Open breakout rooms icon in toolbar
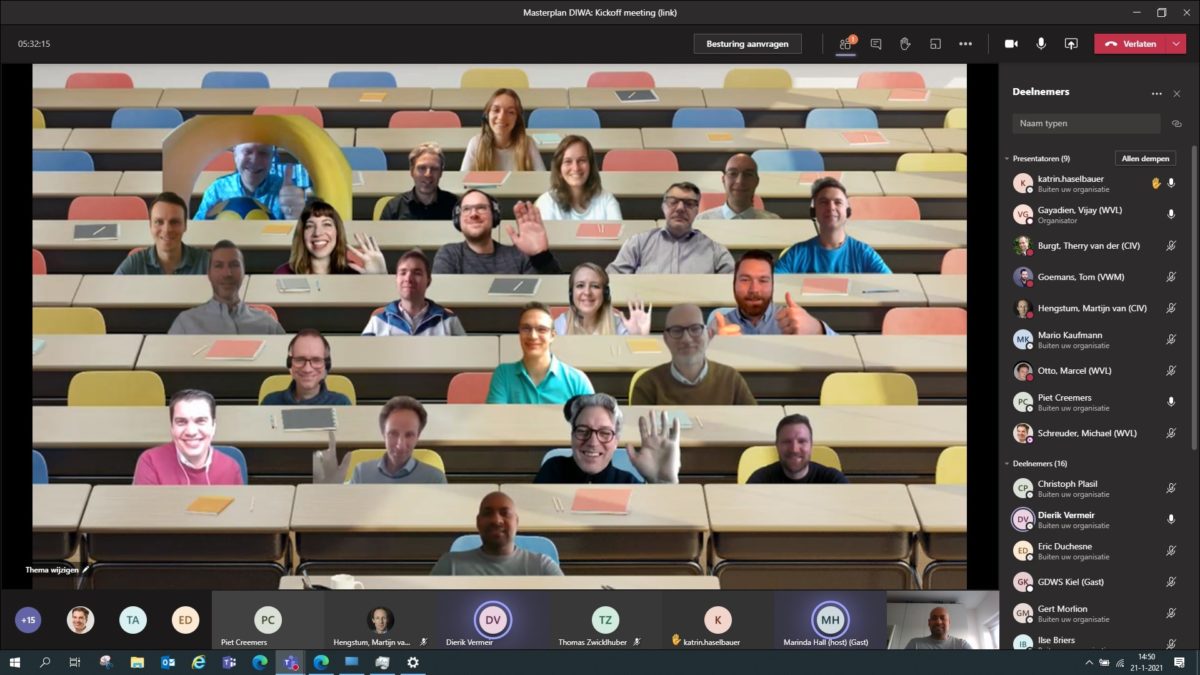This screenshot has width=1200, height=675. pos(935,44)
